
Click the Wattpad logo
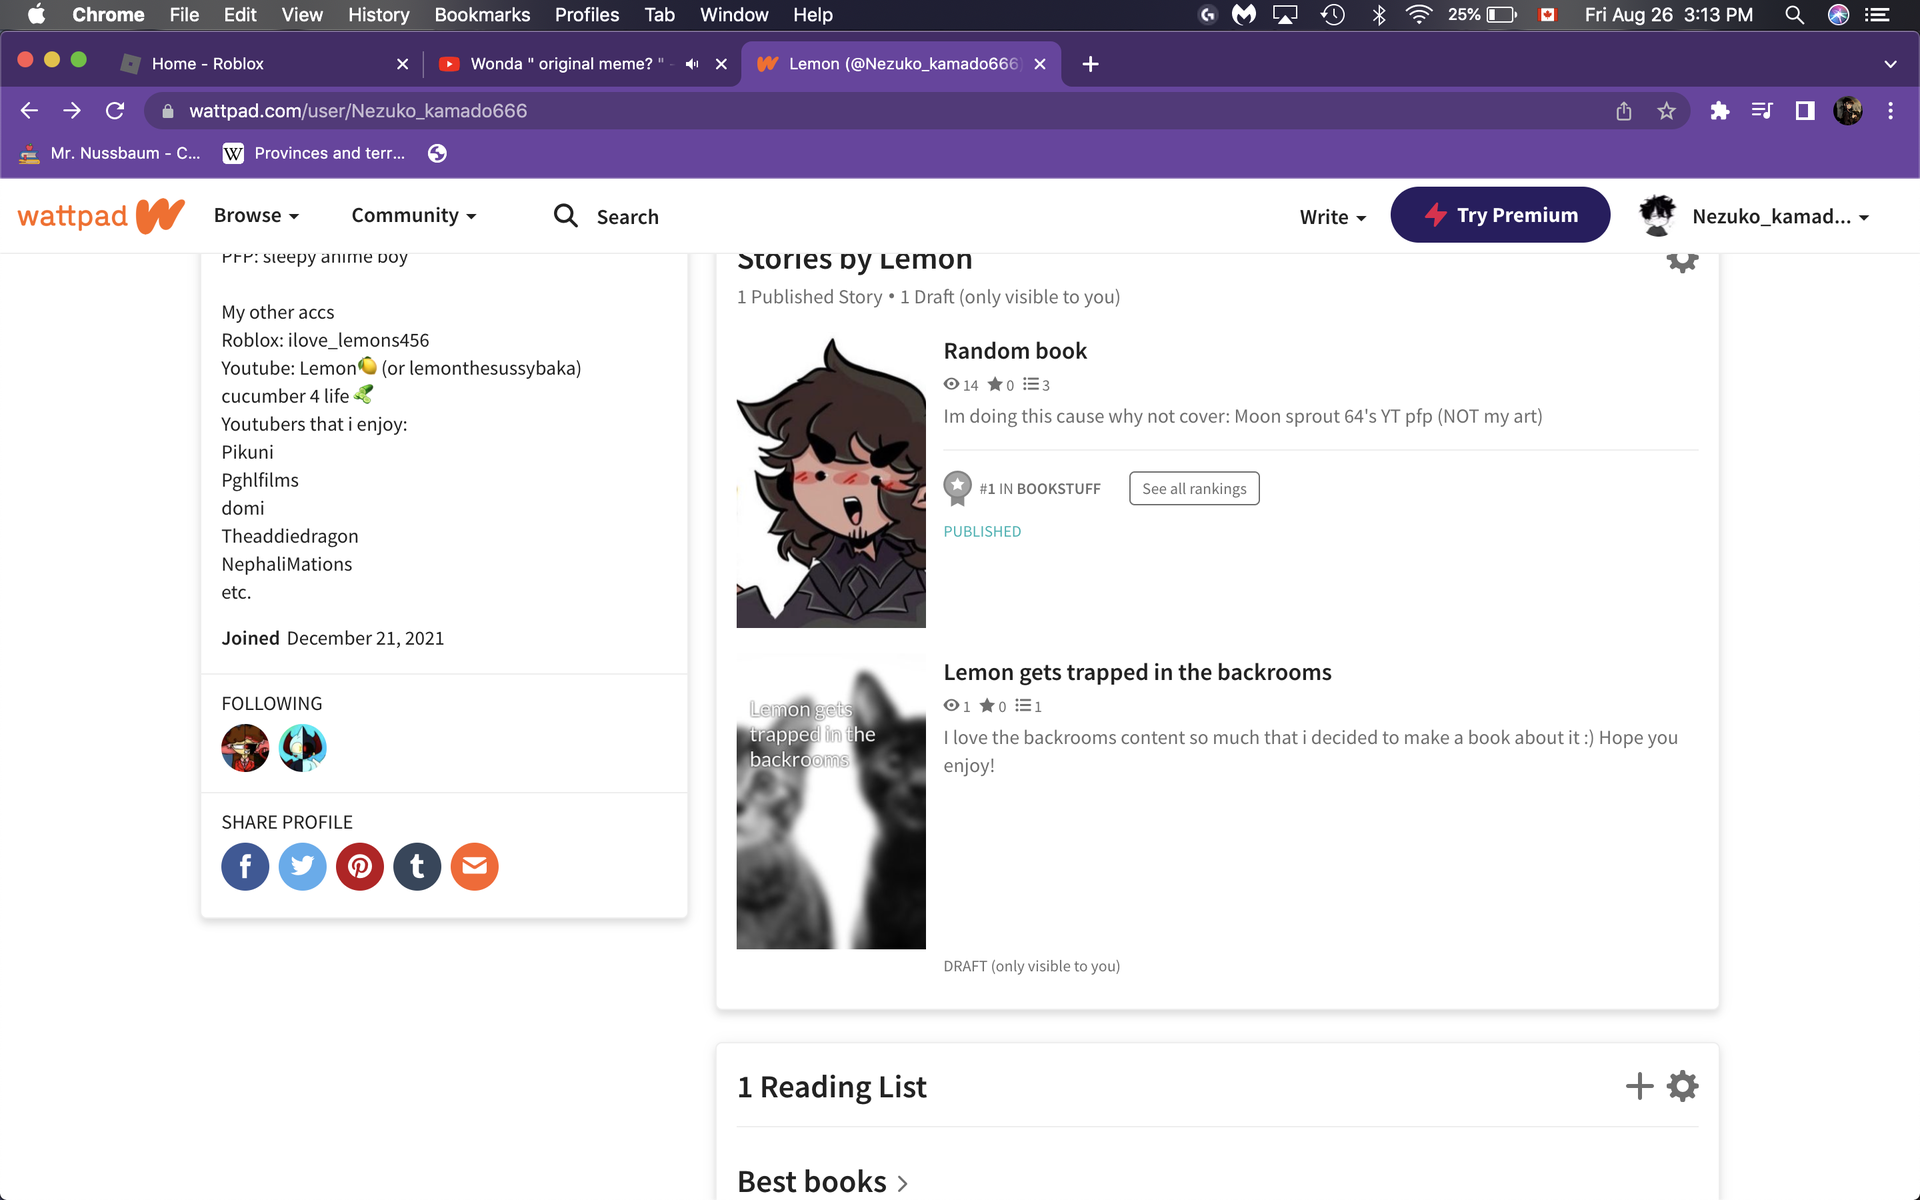[x=101, y=215]
